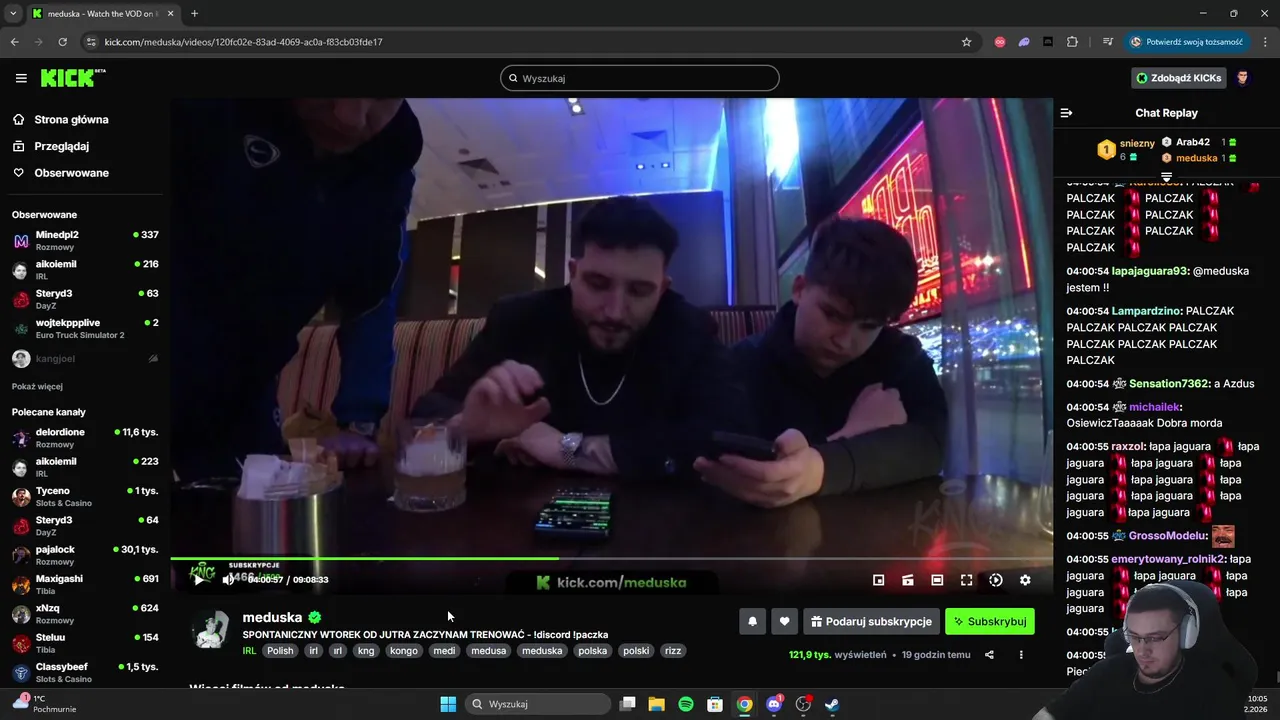Reload the page
Viewport: 1280px width, 720px height.
click(x=62, y=42)
